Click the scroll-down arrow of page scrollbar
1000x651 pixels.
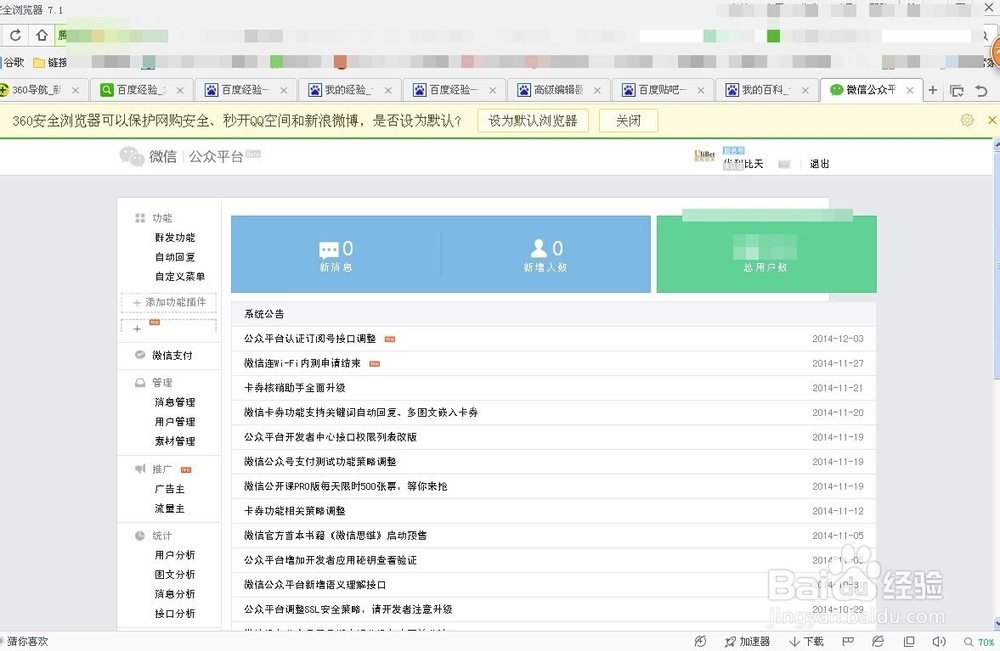(997, 623)
